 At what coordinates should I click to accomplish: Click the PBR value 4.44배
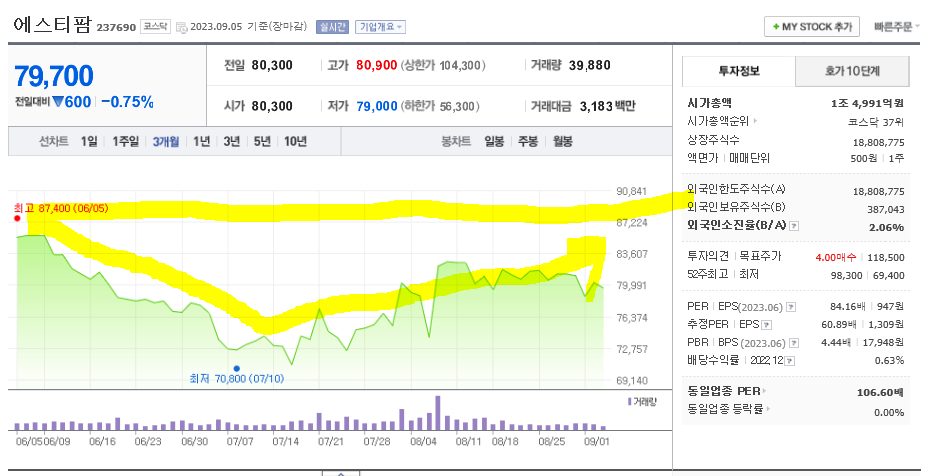point(836,343)
